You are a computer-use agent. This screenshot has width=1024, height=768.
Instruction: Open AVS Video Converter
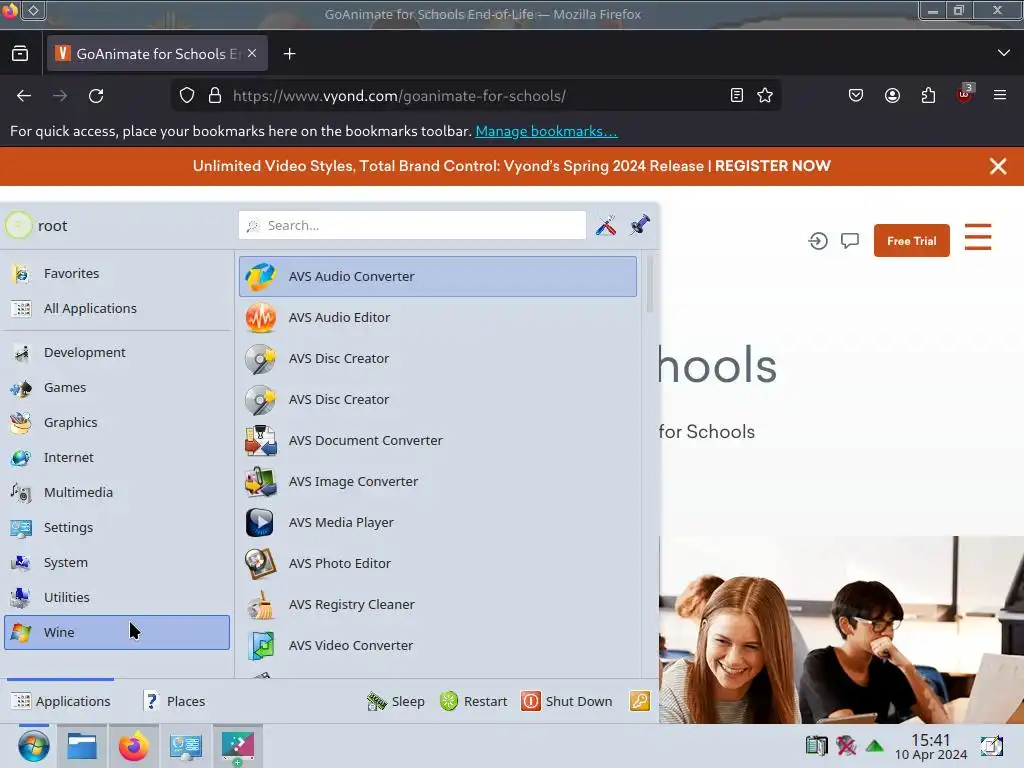coord(438,645)
